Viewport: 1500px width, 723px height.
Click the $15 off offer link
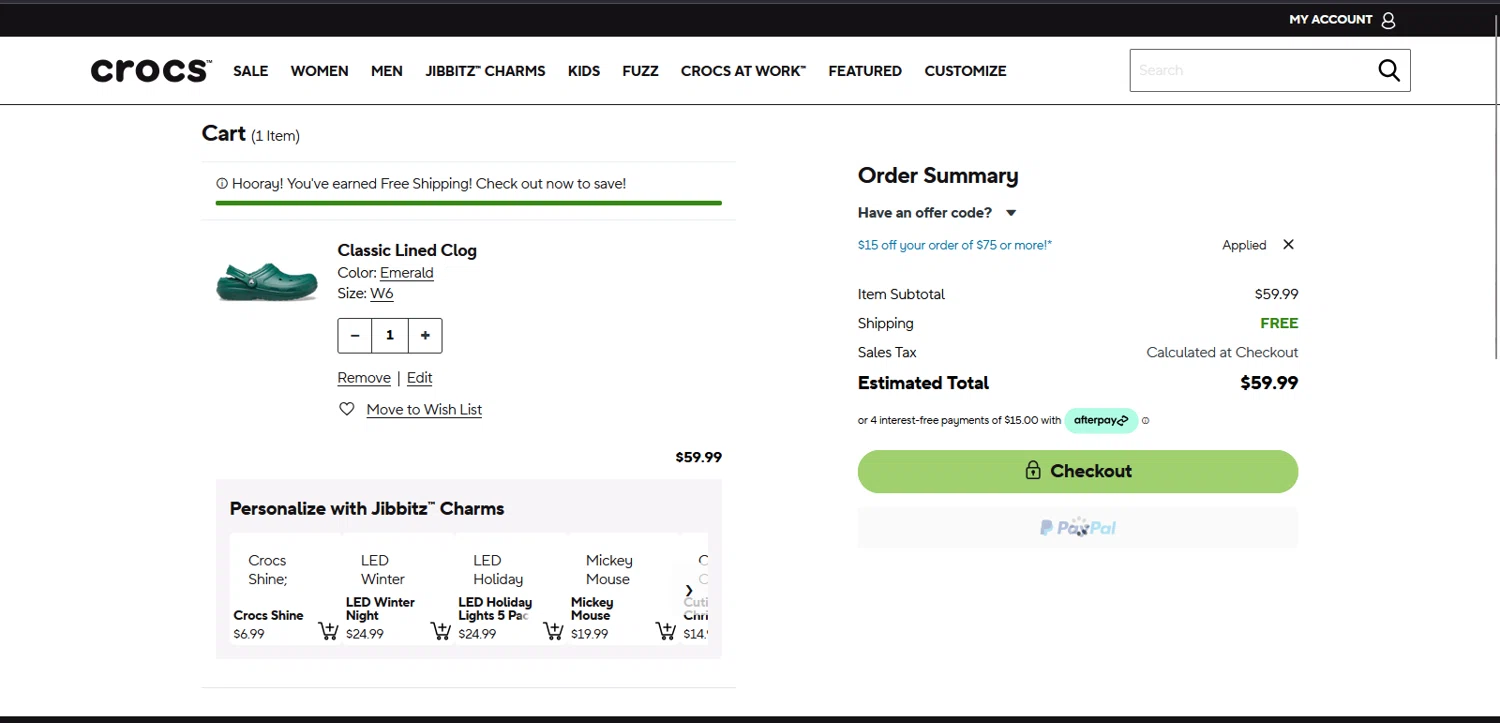tap(955, 245)
